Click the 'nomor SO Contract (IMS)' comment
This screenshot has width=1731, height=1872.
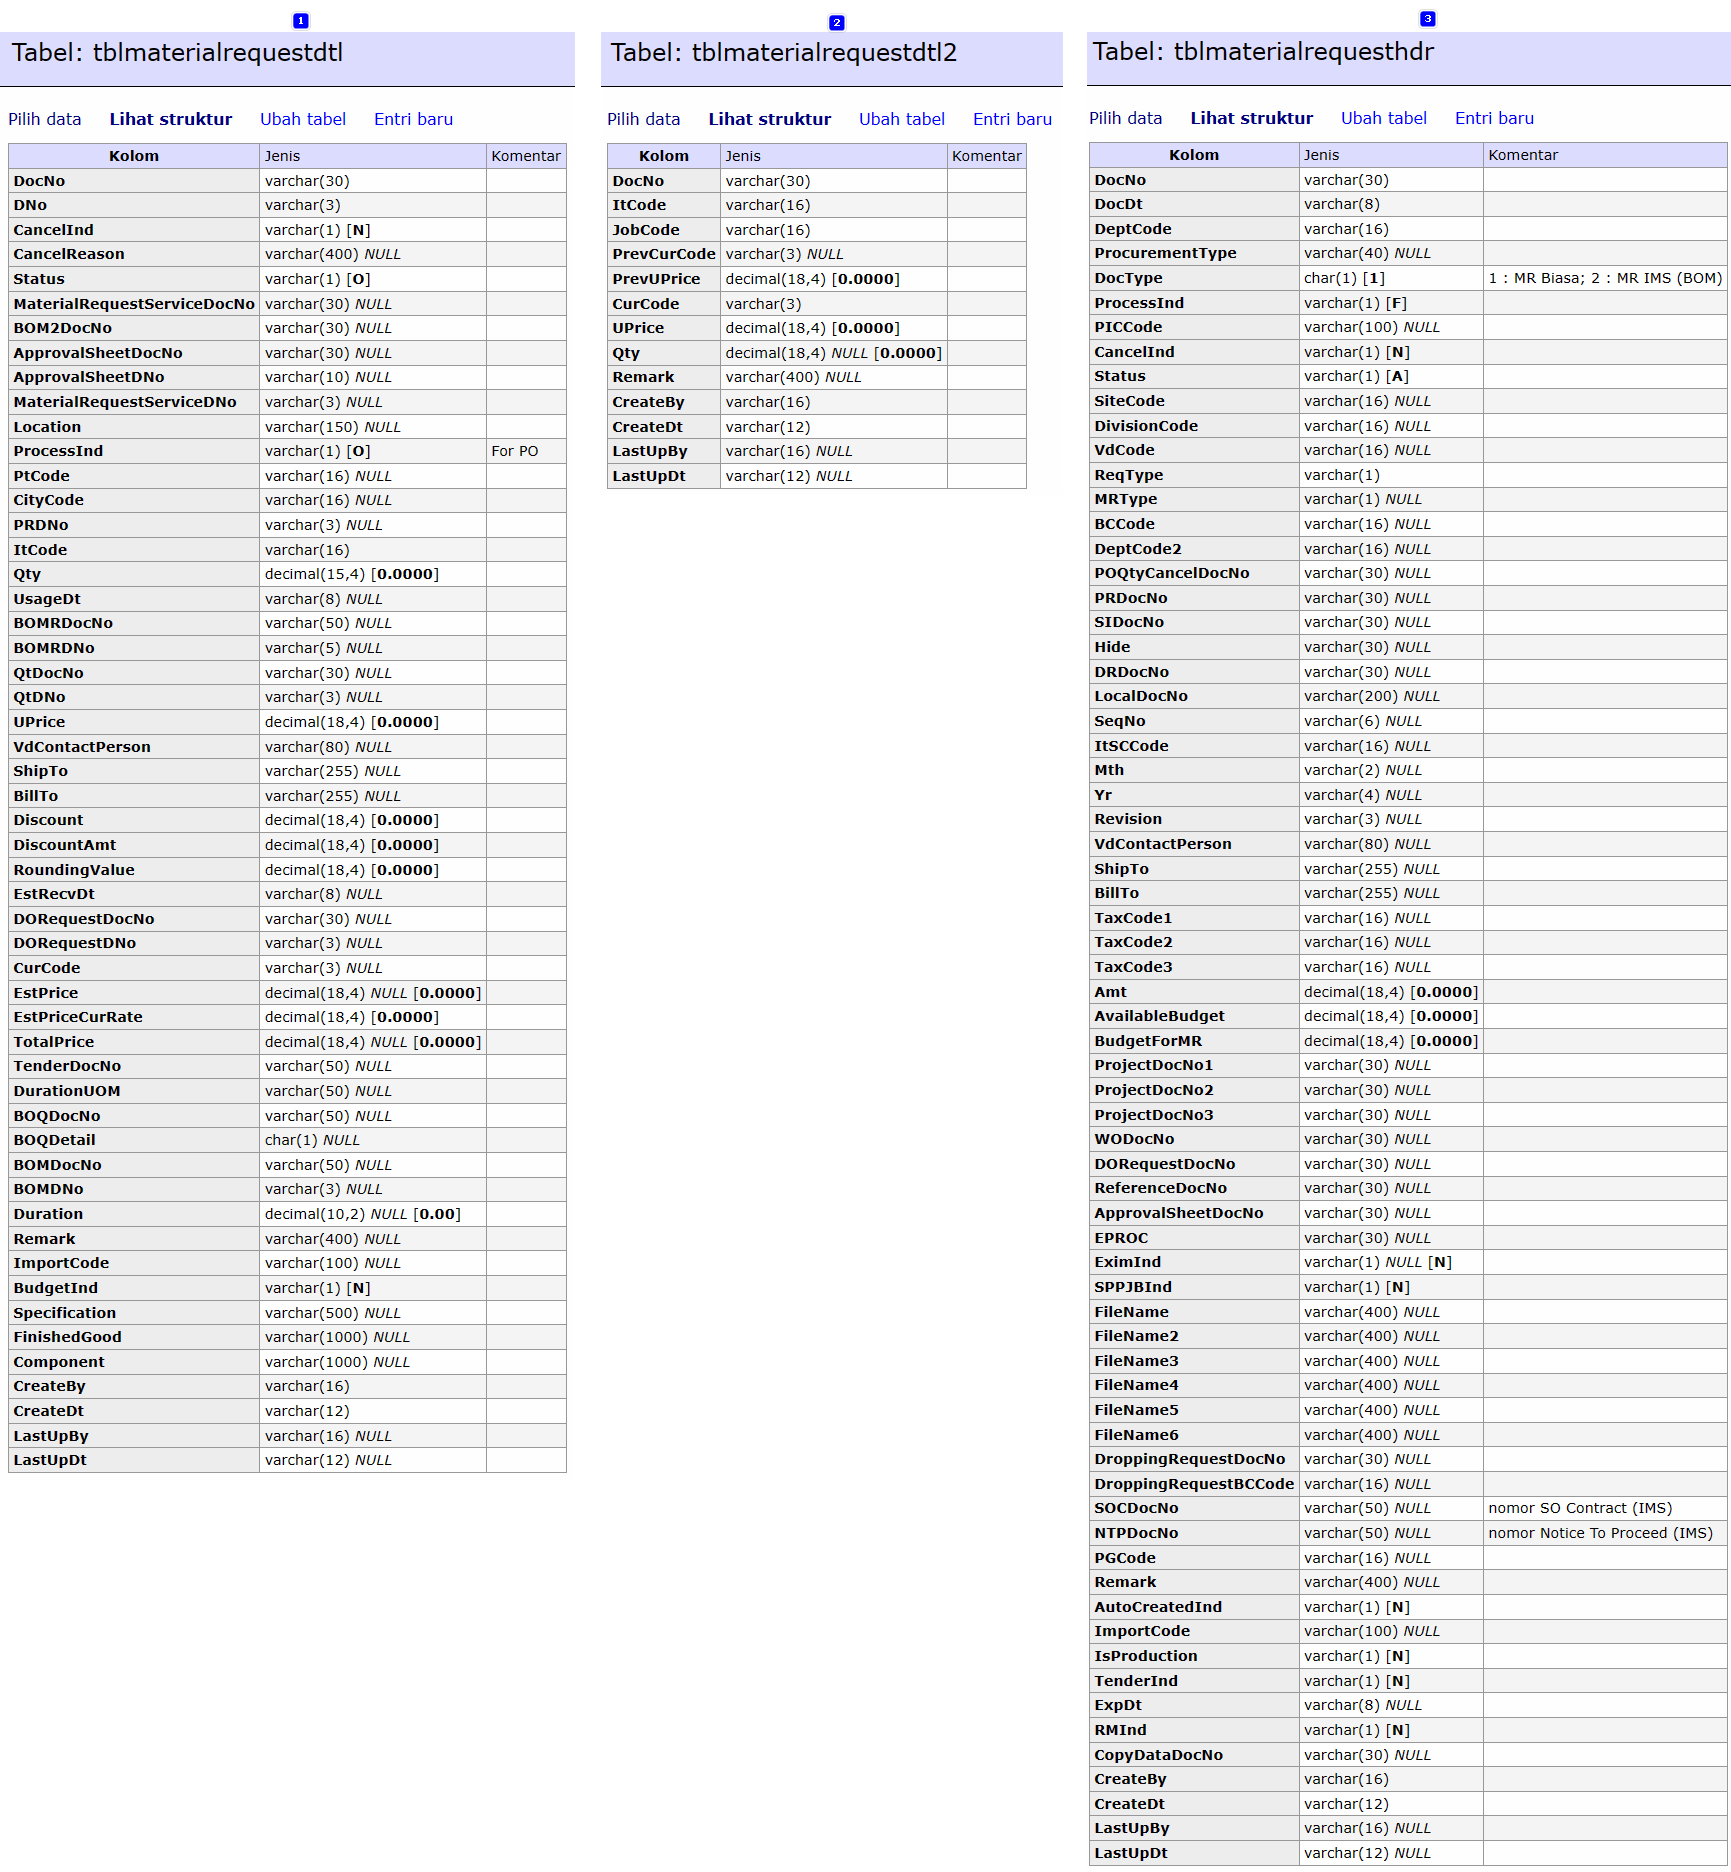[1580, 1508]
